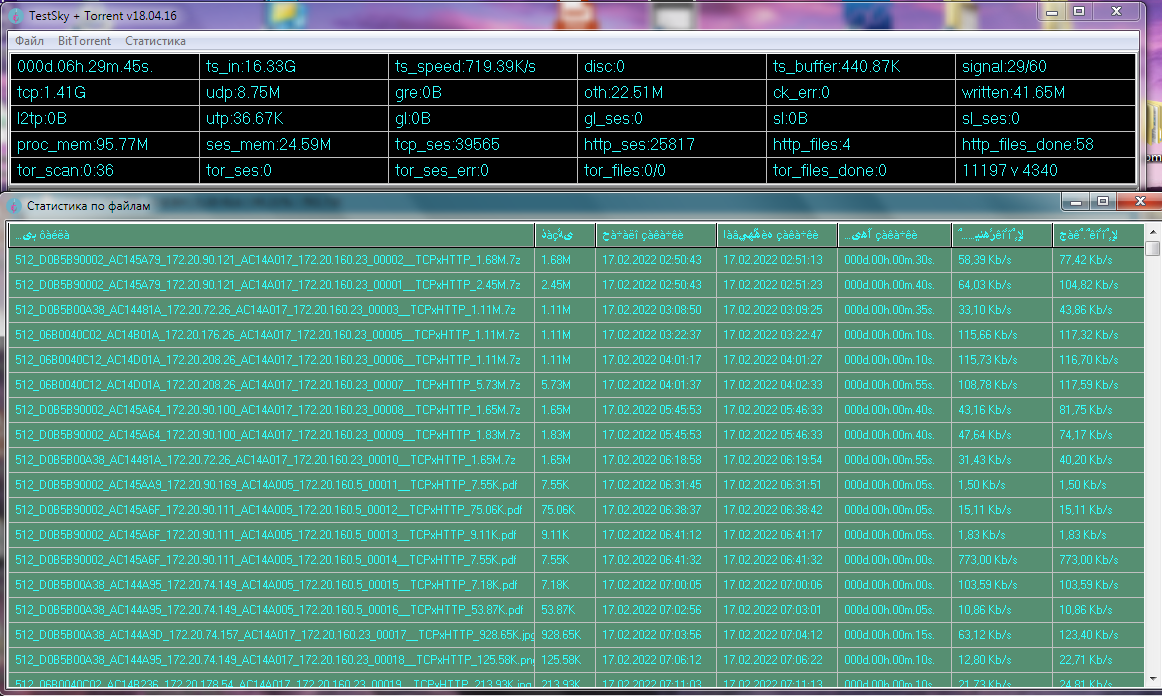Click the end time column header
The height and width of the screenshot is (696, 1162).
(x=776, y=235)
